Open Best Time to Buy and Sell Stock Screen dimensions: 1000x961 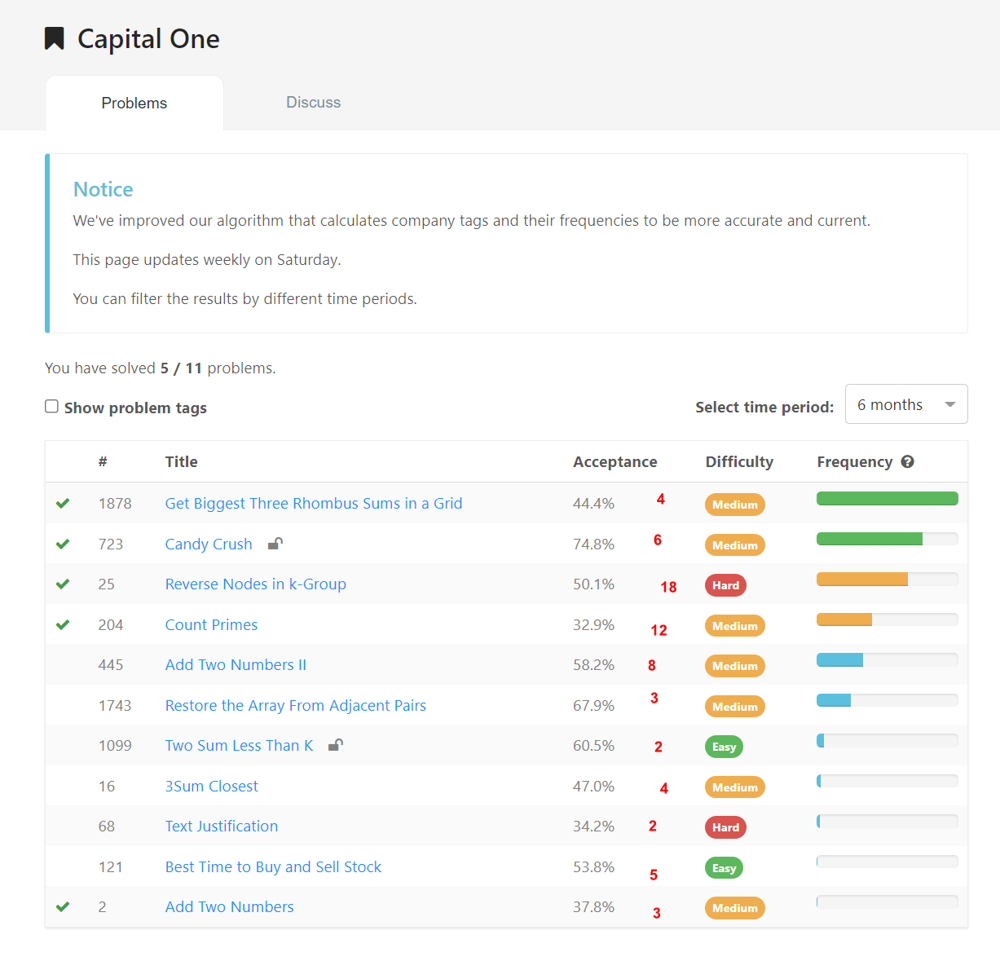[273, 867]
